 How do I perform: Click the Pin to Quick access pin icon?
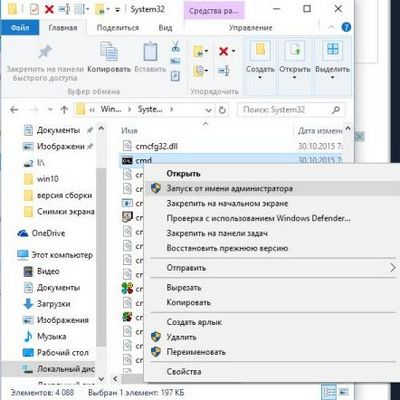pyautogui.click(x=45, y=52)
